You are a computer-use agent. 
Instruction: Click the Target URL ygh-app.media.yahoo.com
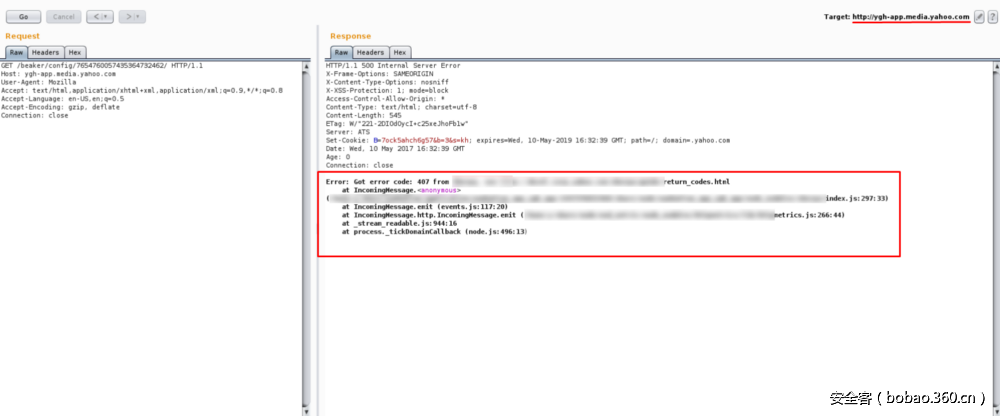tap(911, 17)
